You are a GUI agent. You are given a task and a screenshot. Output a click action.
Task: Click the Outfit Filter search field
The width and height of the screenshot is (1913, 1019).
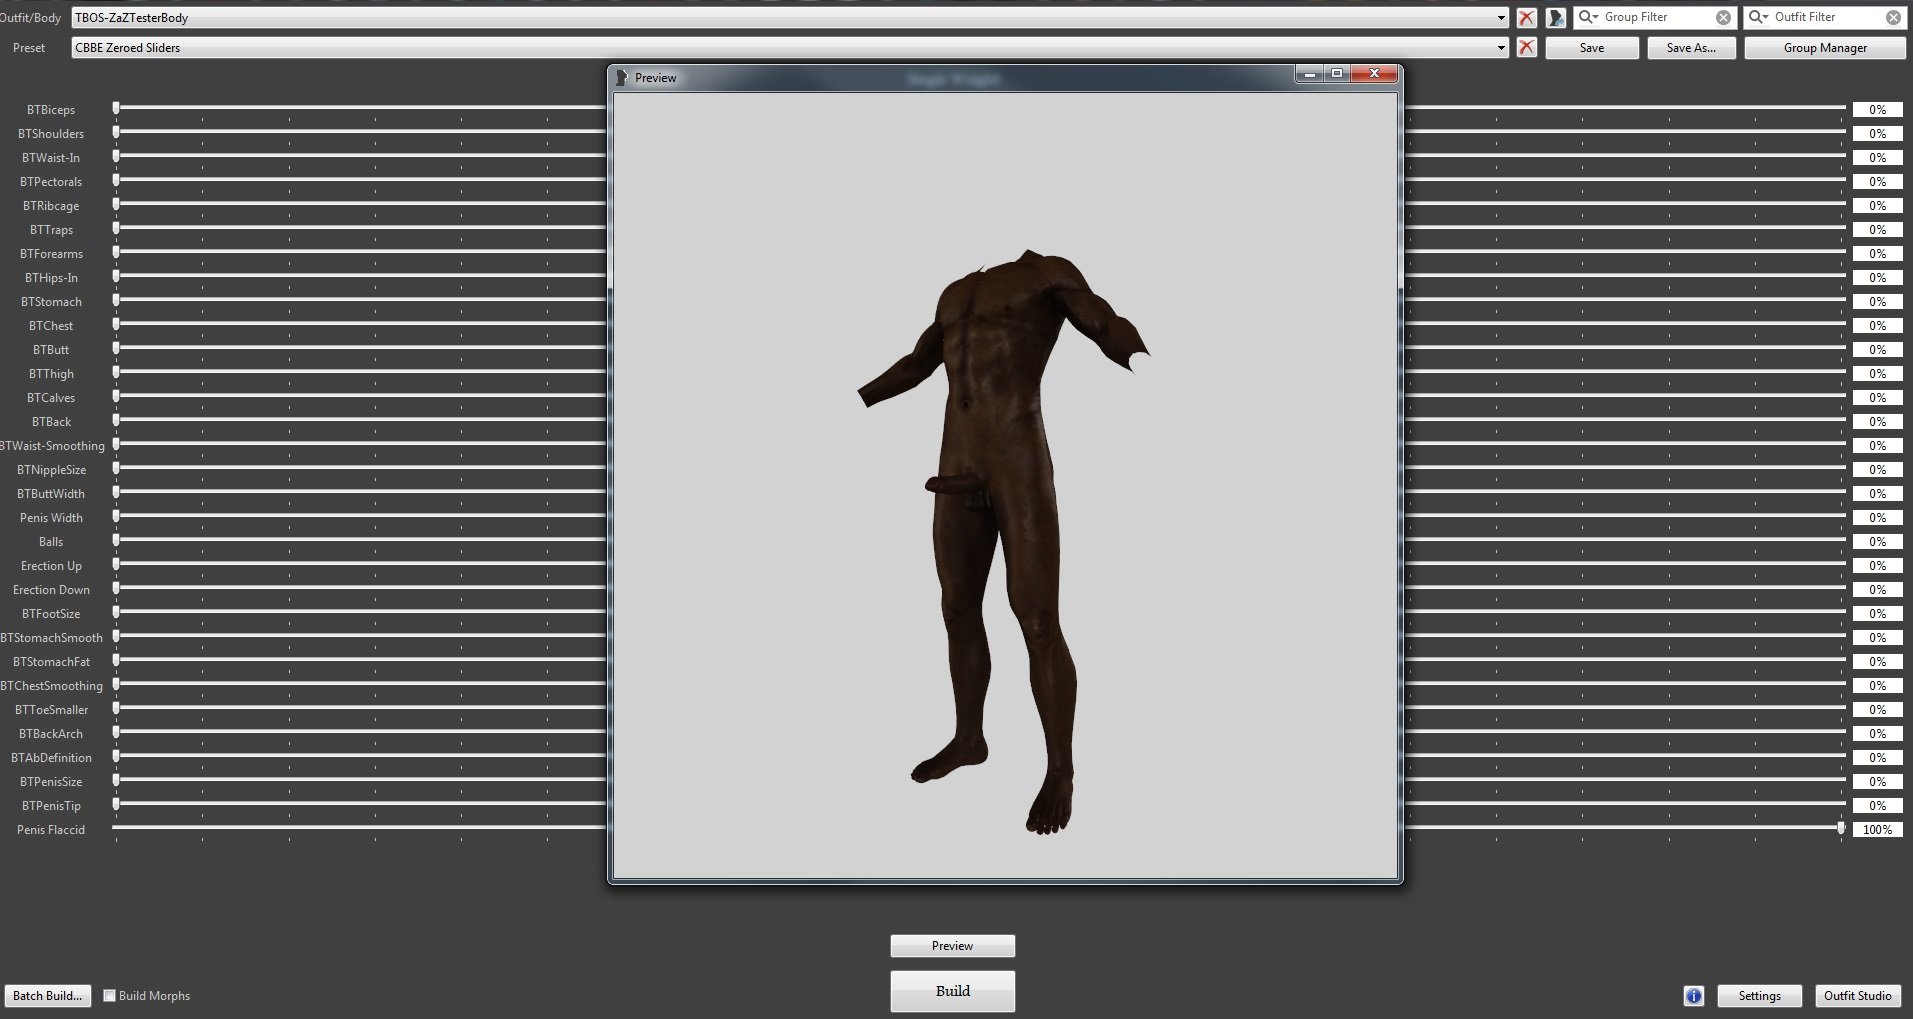coord(1826,17)
